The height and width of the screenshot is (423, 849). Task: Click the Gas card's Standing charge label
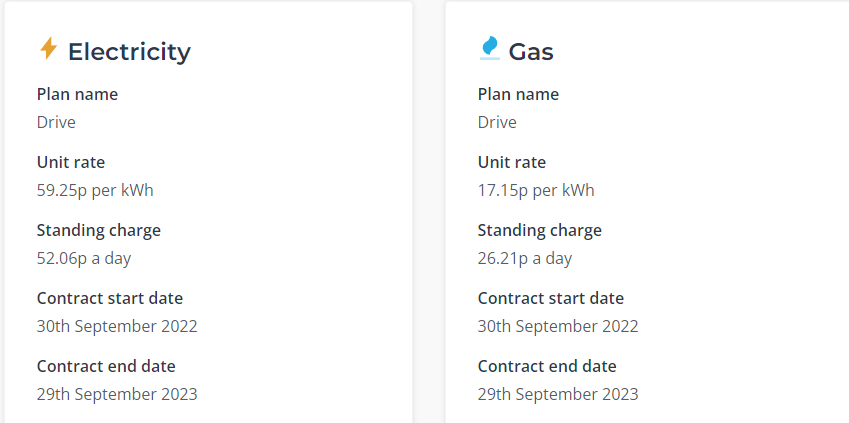539,231
